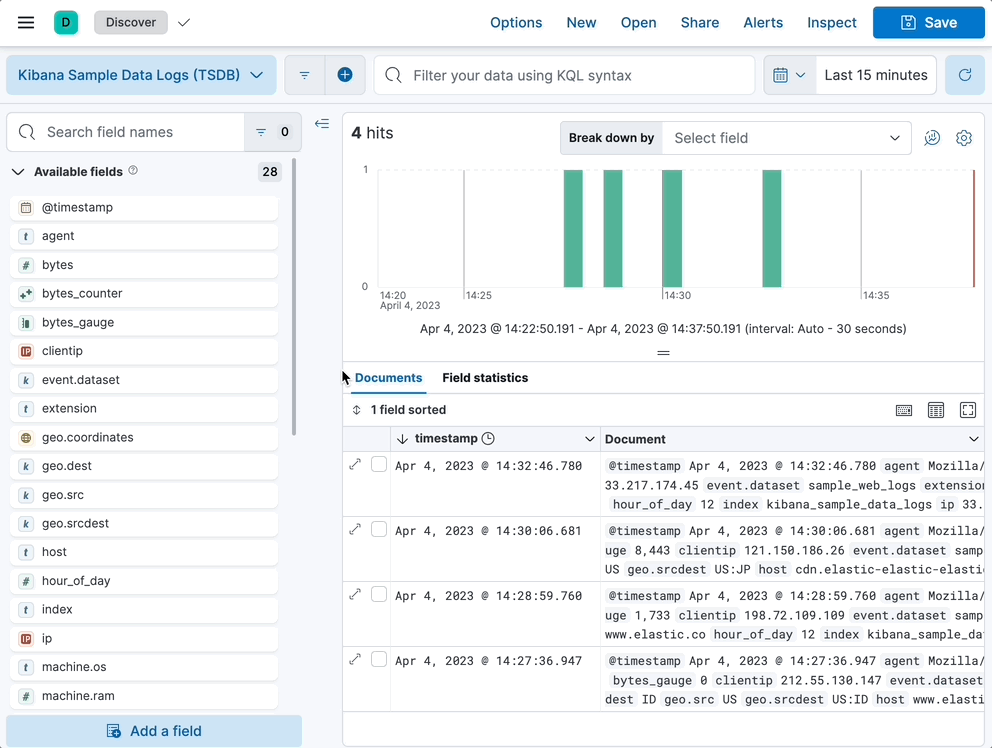Check the 14:27:36.947 row checkbox

click(x=379, y=660)
